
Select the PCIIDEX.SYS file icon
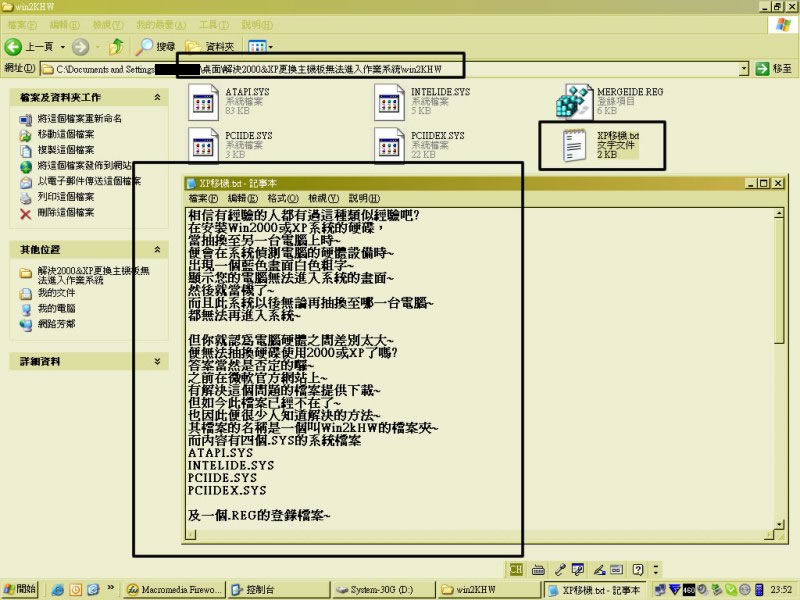click(x=389, y=146)
